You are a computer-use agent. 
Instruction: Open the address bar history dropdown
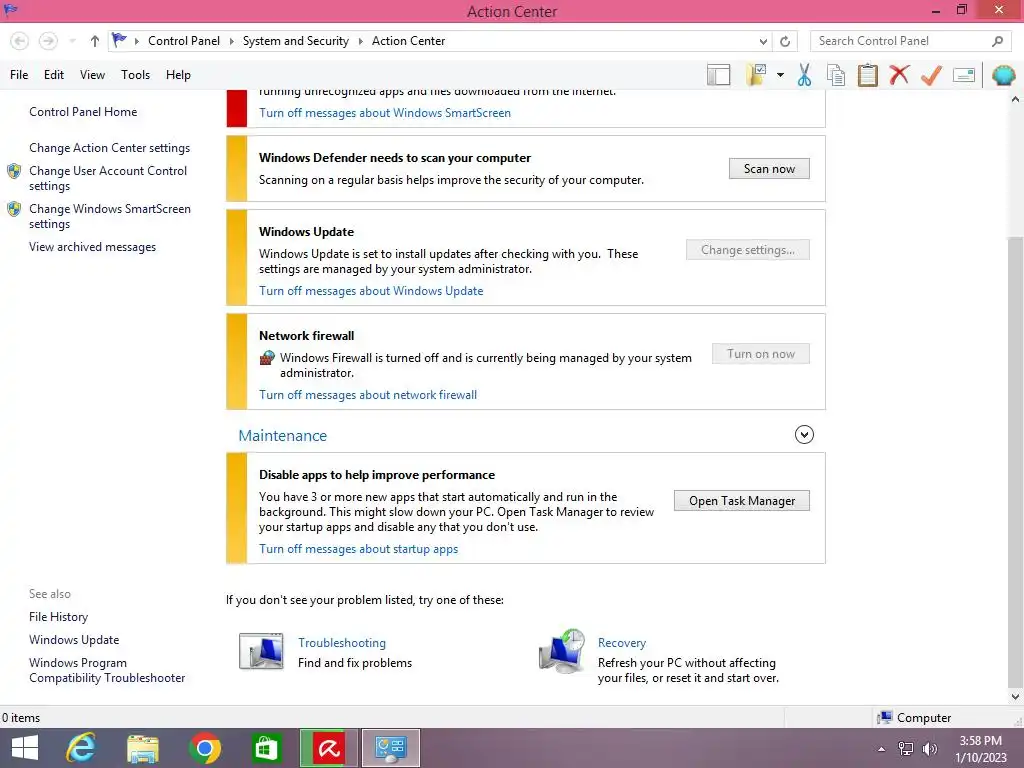763,41
